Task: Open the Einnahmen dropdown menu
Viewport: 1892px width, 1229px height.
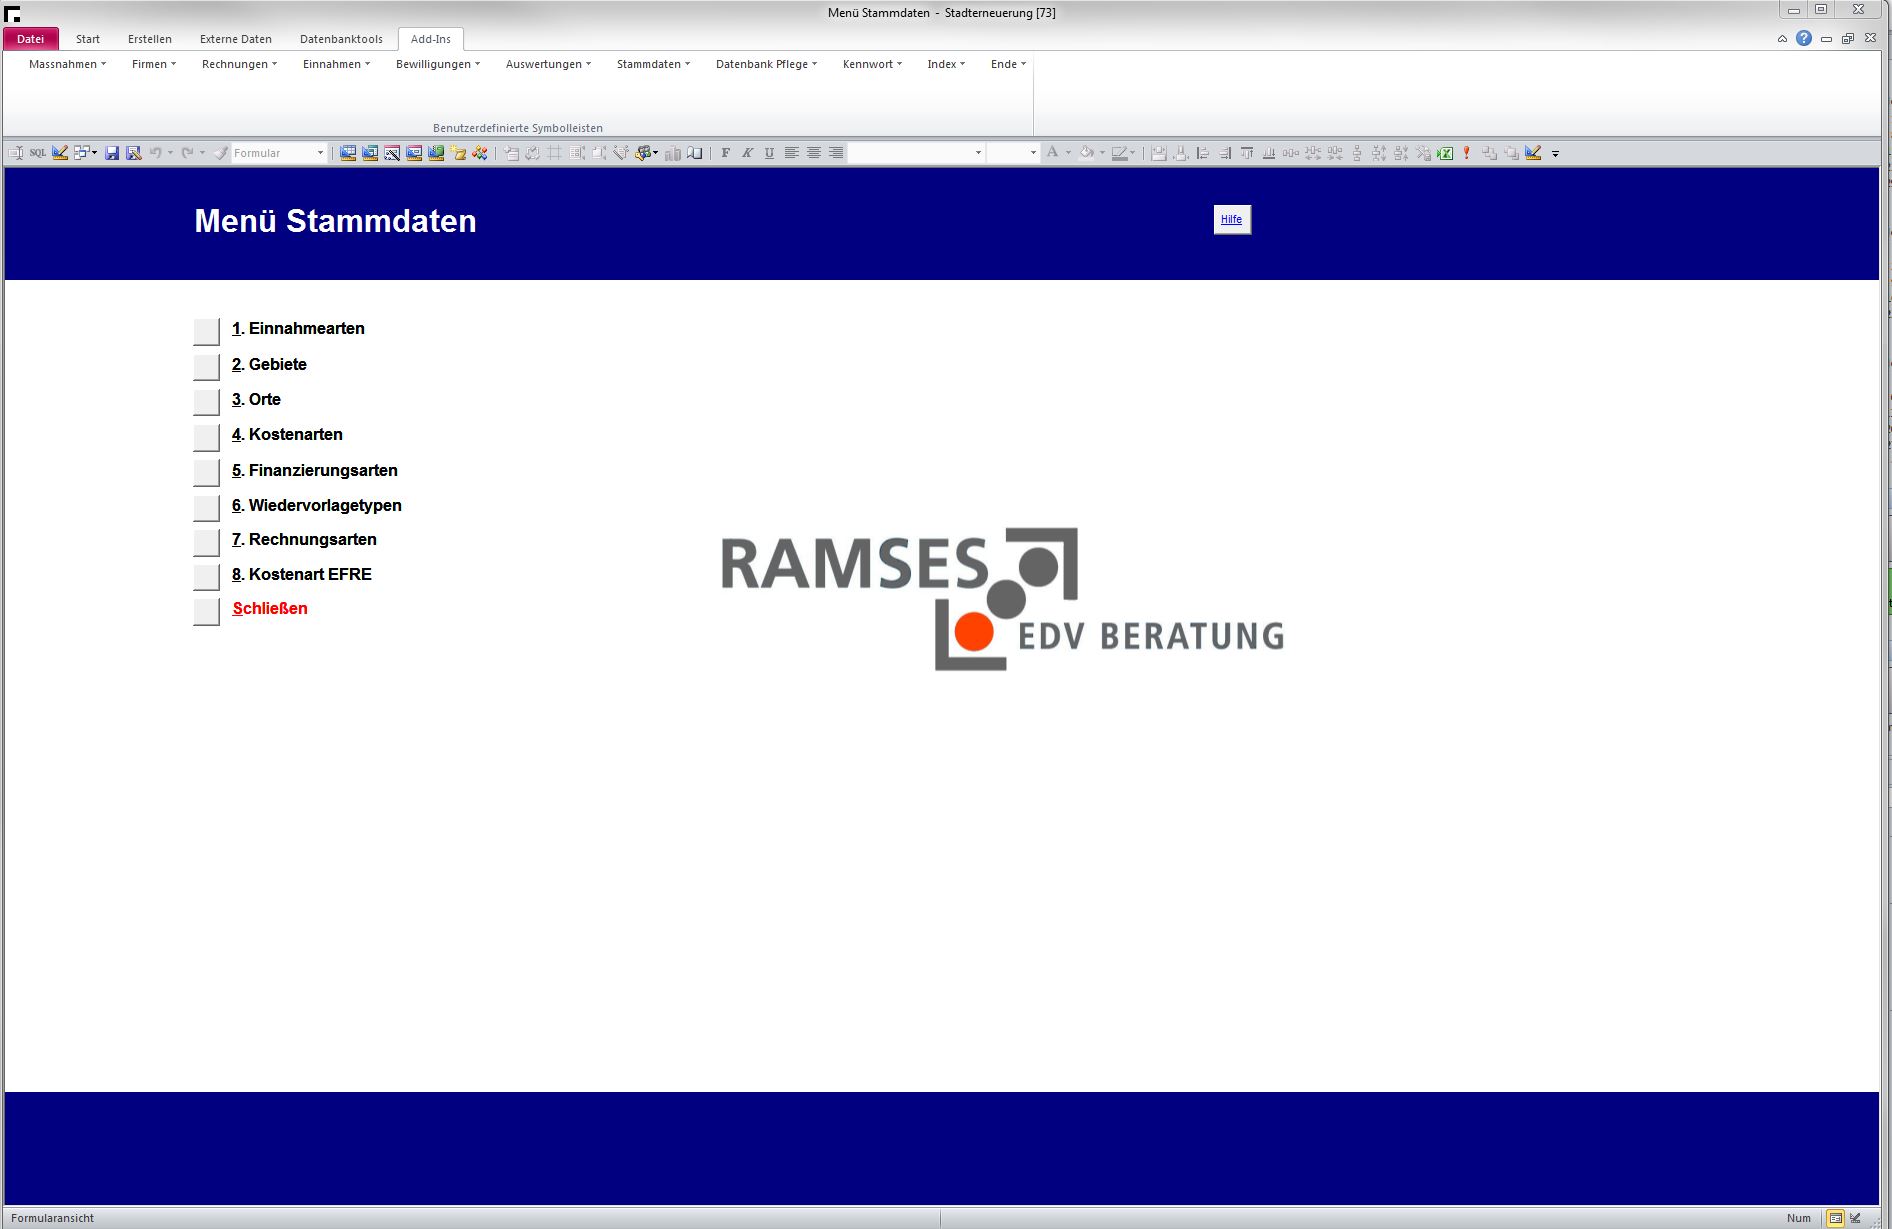Action: pos(336,64)
